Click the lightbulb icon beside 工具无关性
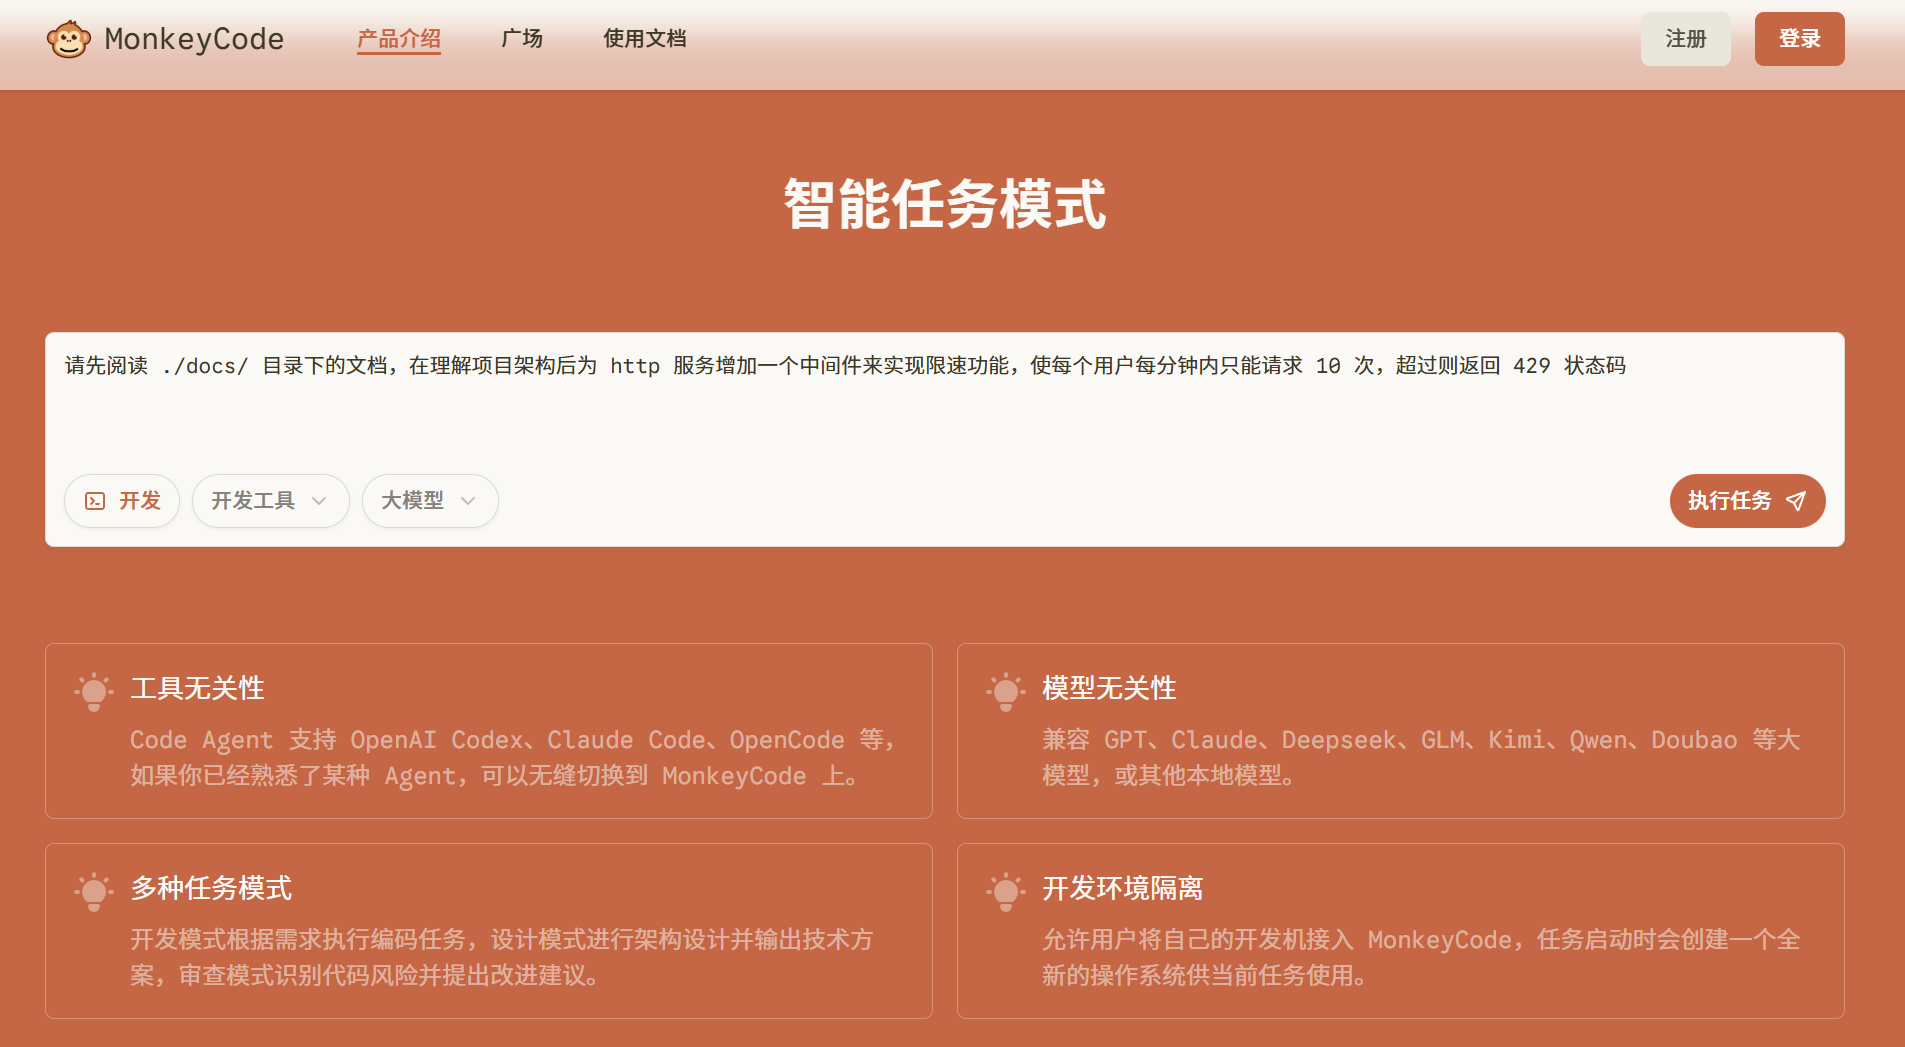Image resolution: width=1905 pixels, height=1047 pixels. (94, 691)
